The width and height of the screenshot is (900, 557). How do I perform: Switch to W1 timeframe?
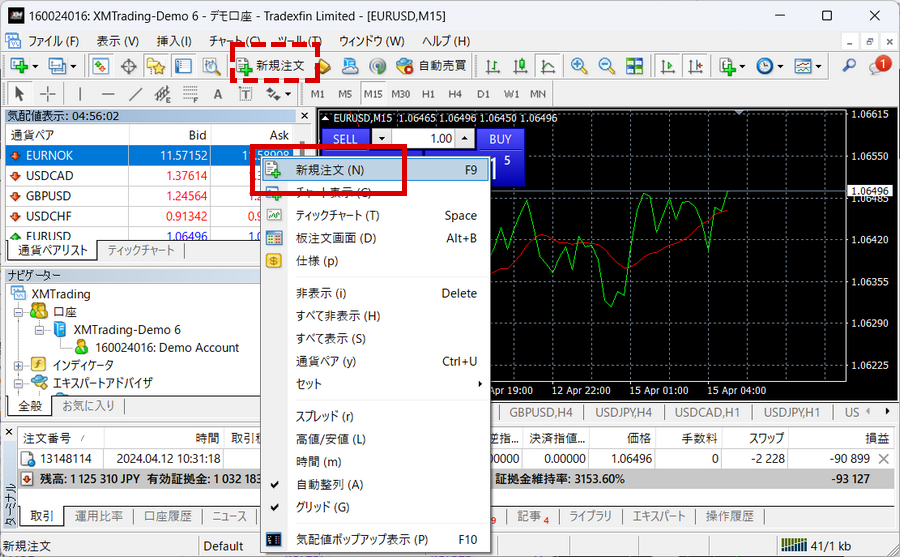[511, 94]
